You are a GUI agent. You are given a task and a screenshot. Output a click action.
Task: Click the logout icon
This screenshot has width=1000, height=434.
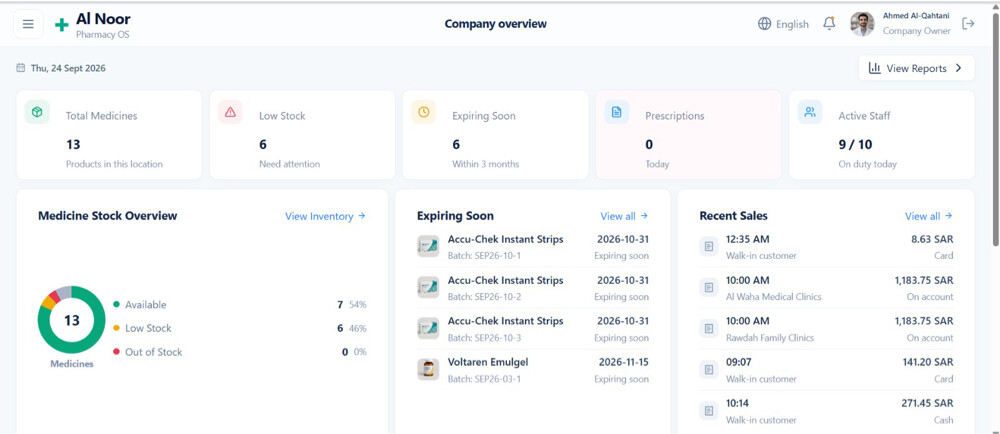[968, 24]
